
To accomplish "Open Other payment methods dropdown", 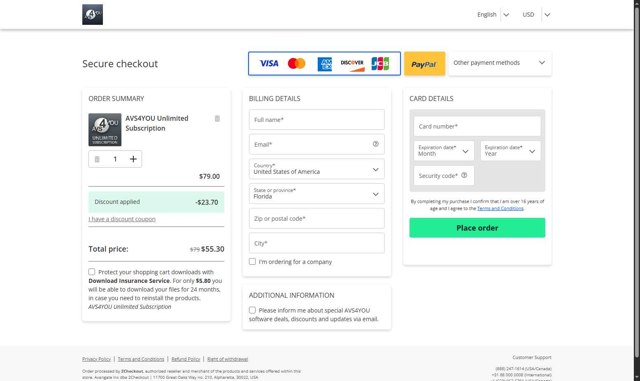I will click(x=500, y=63).
